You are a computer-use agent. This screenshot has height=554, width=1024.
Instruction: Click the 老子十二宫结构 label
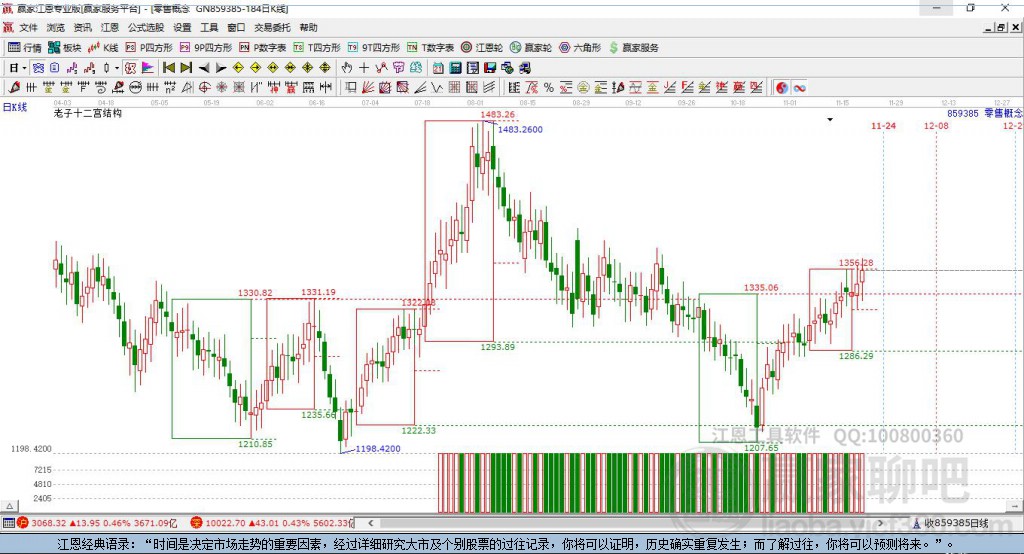88,113
